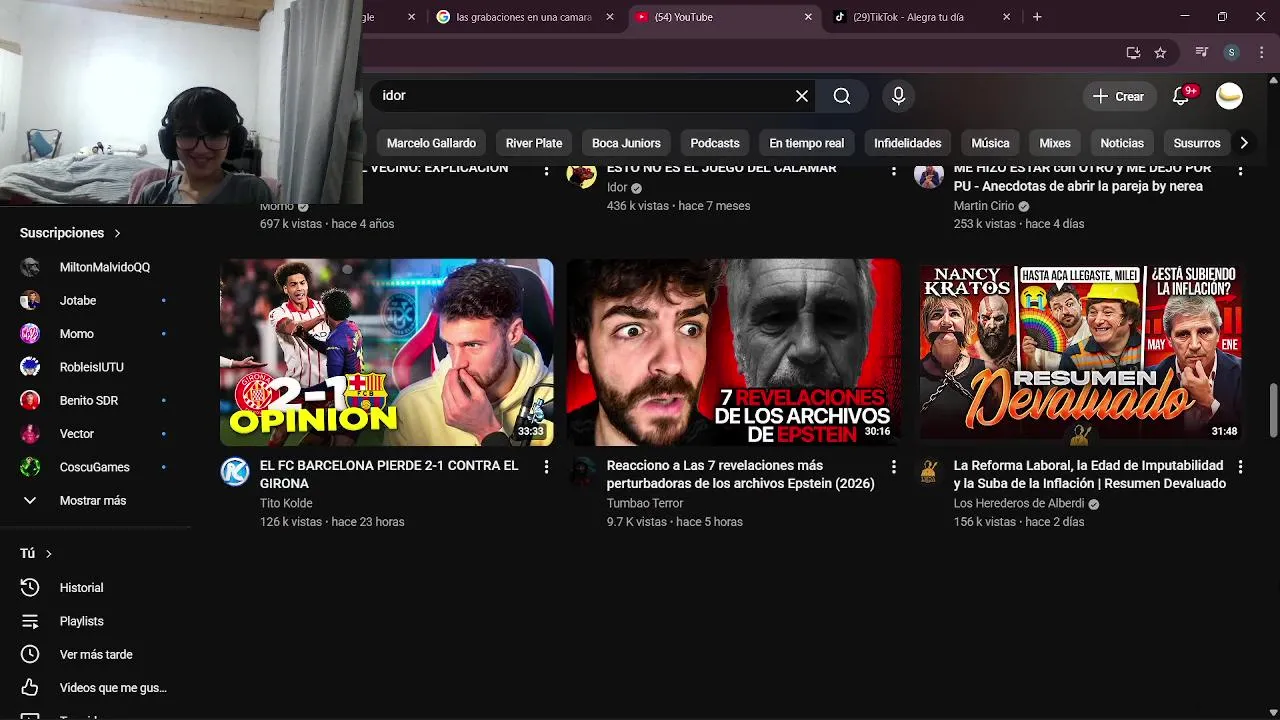Open options for Momo explicación video
The width and height of the screenshot is (1280, 720).
546,171
